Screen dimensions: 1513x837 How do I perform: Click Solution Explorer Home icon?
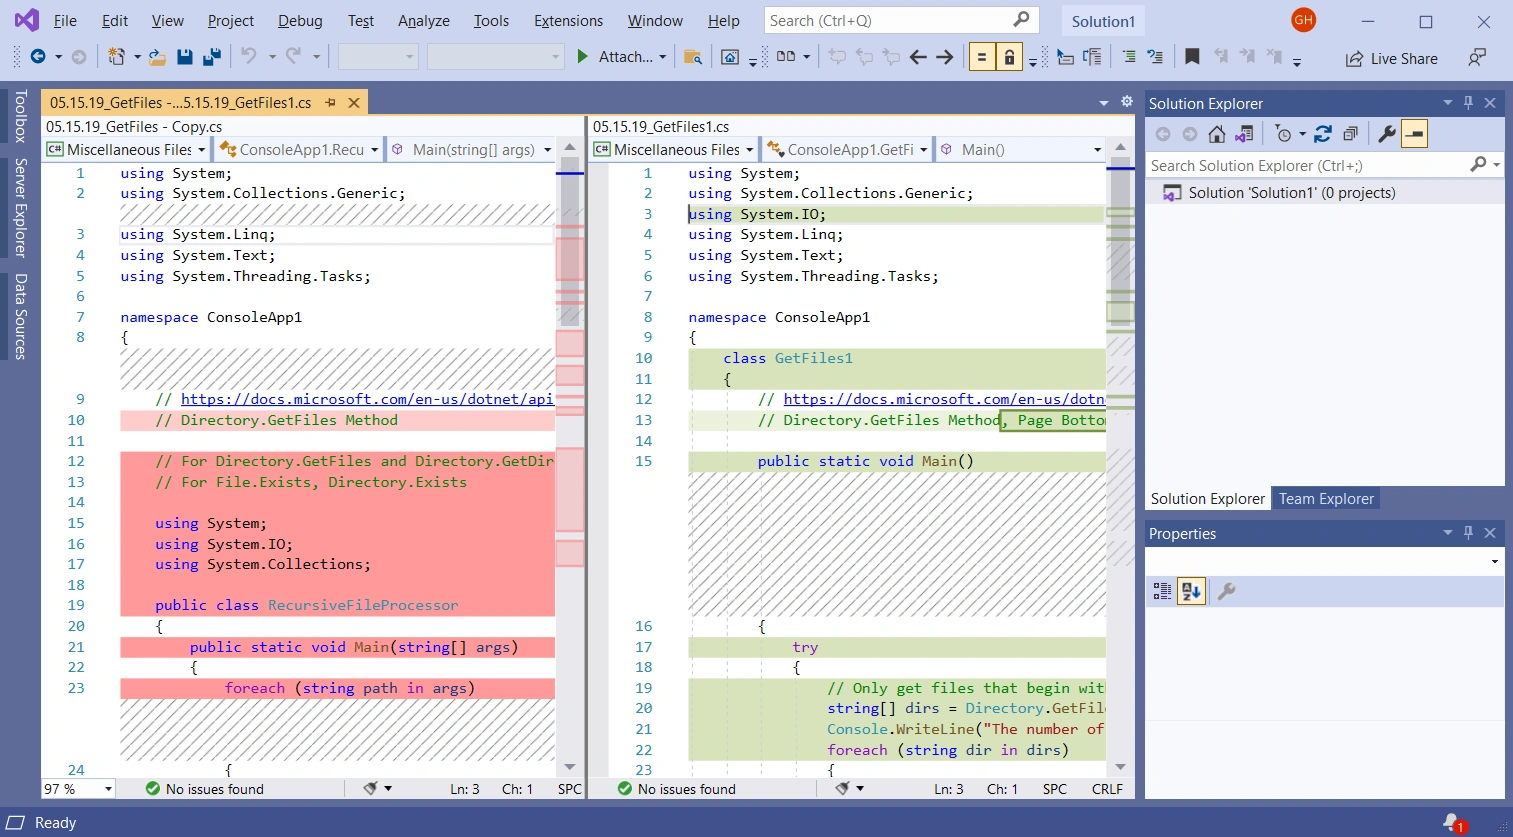pyautogui.click(x=1216, y=133)
